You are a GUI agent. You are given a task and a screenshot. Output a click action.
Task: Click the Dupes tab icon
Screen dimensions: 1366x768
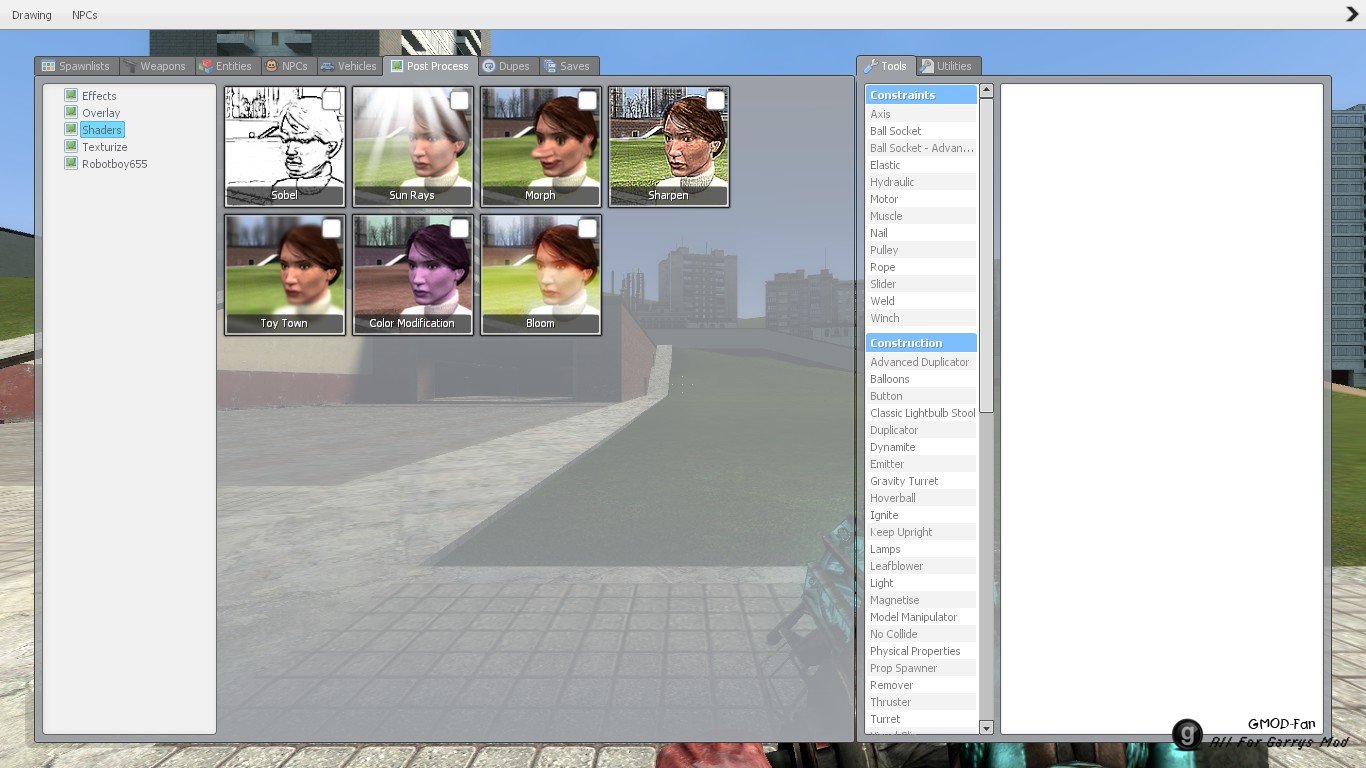click(x=488, y=66)
